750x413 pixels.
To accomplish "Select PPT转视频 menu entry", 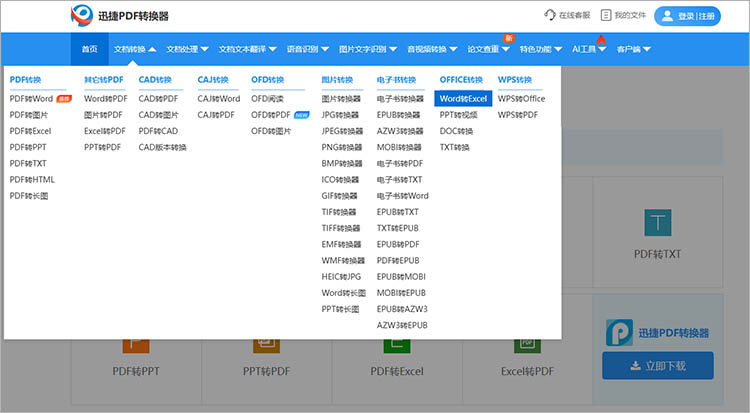I will [x=459, y=115].
